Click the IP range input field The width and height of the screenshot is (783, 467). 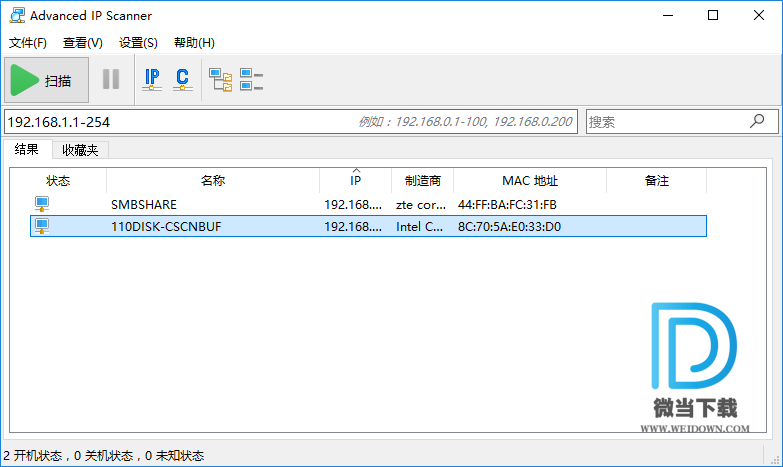pyautogui.click(x=291, y=122)
